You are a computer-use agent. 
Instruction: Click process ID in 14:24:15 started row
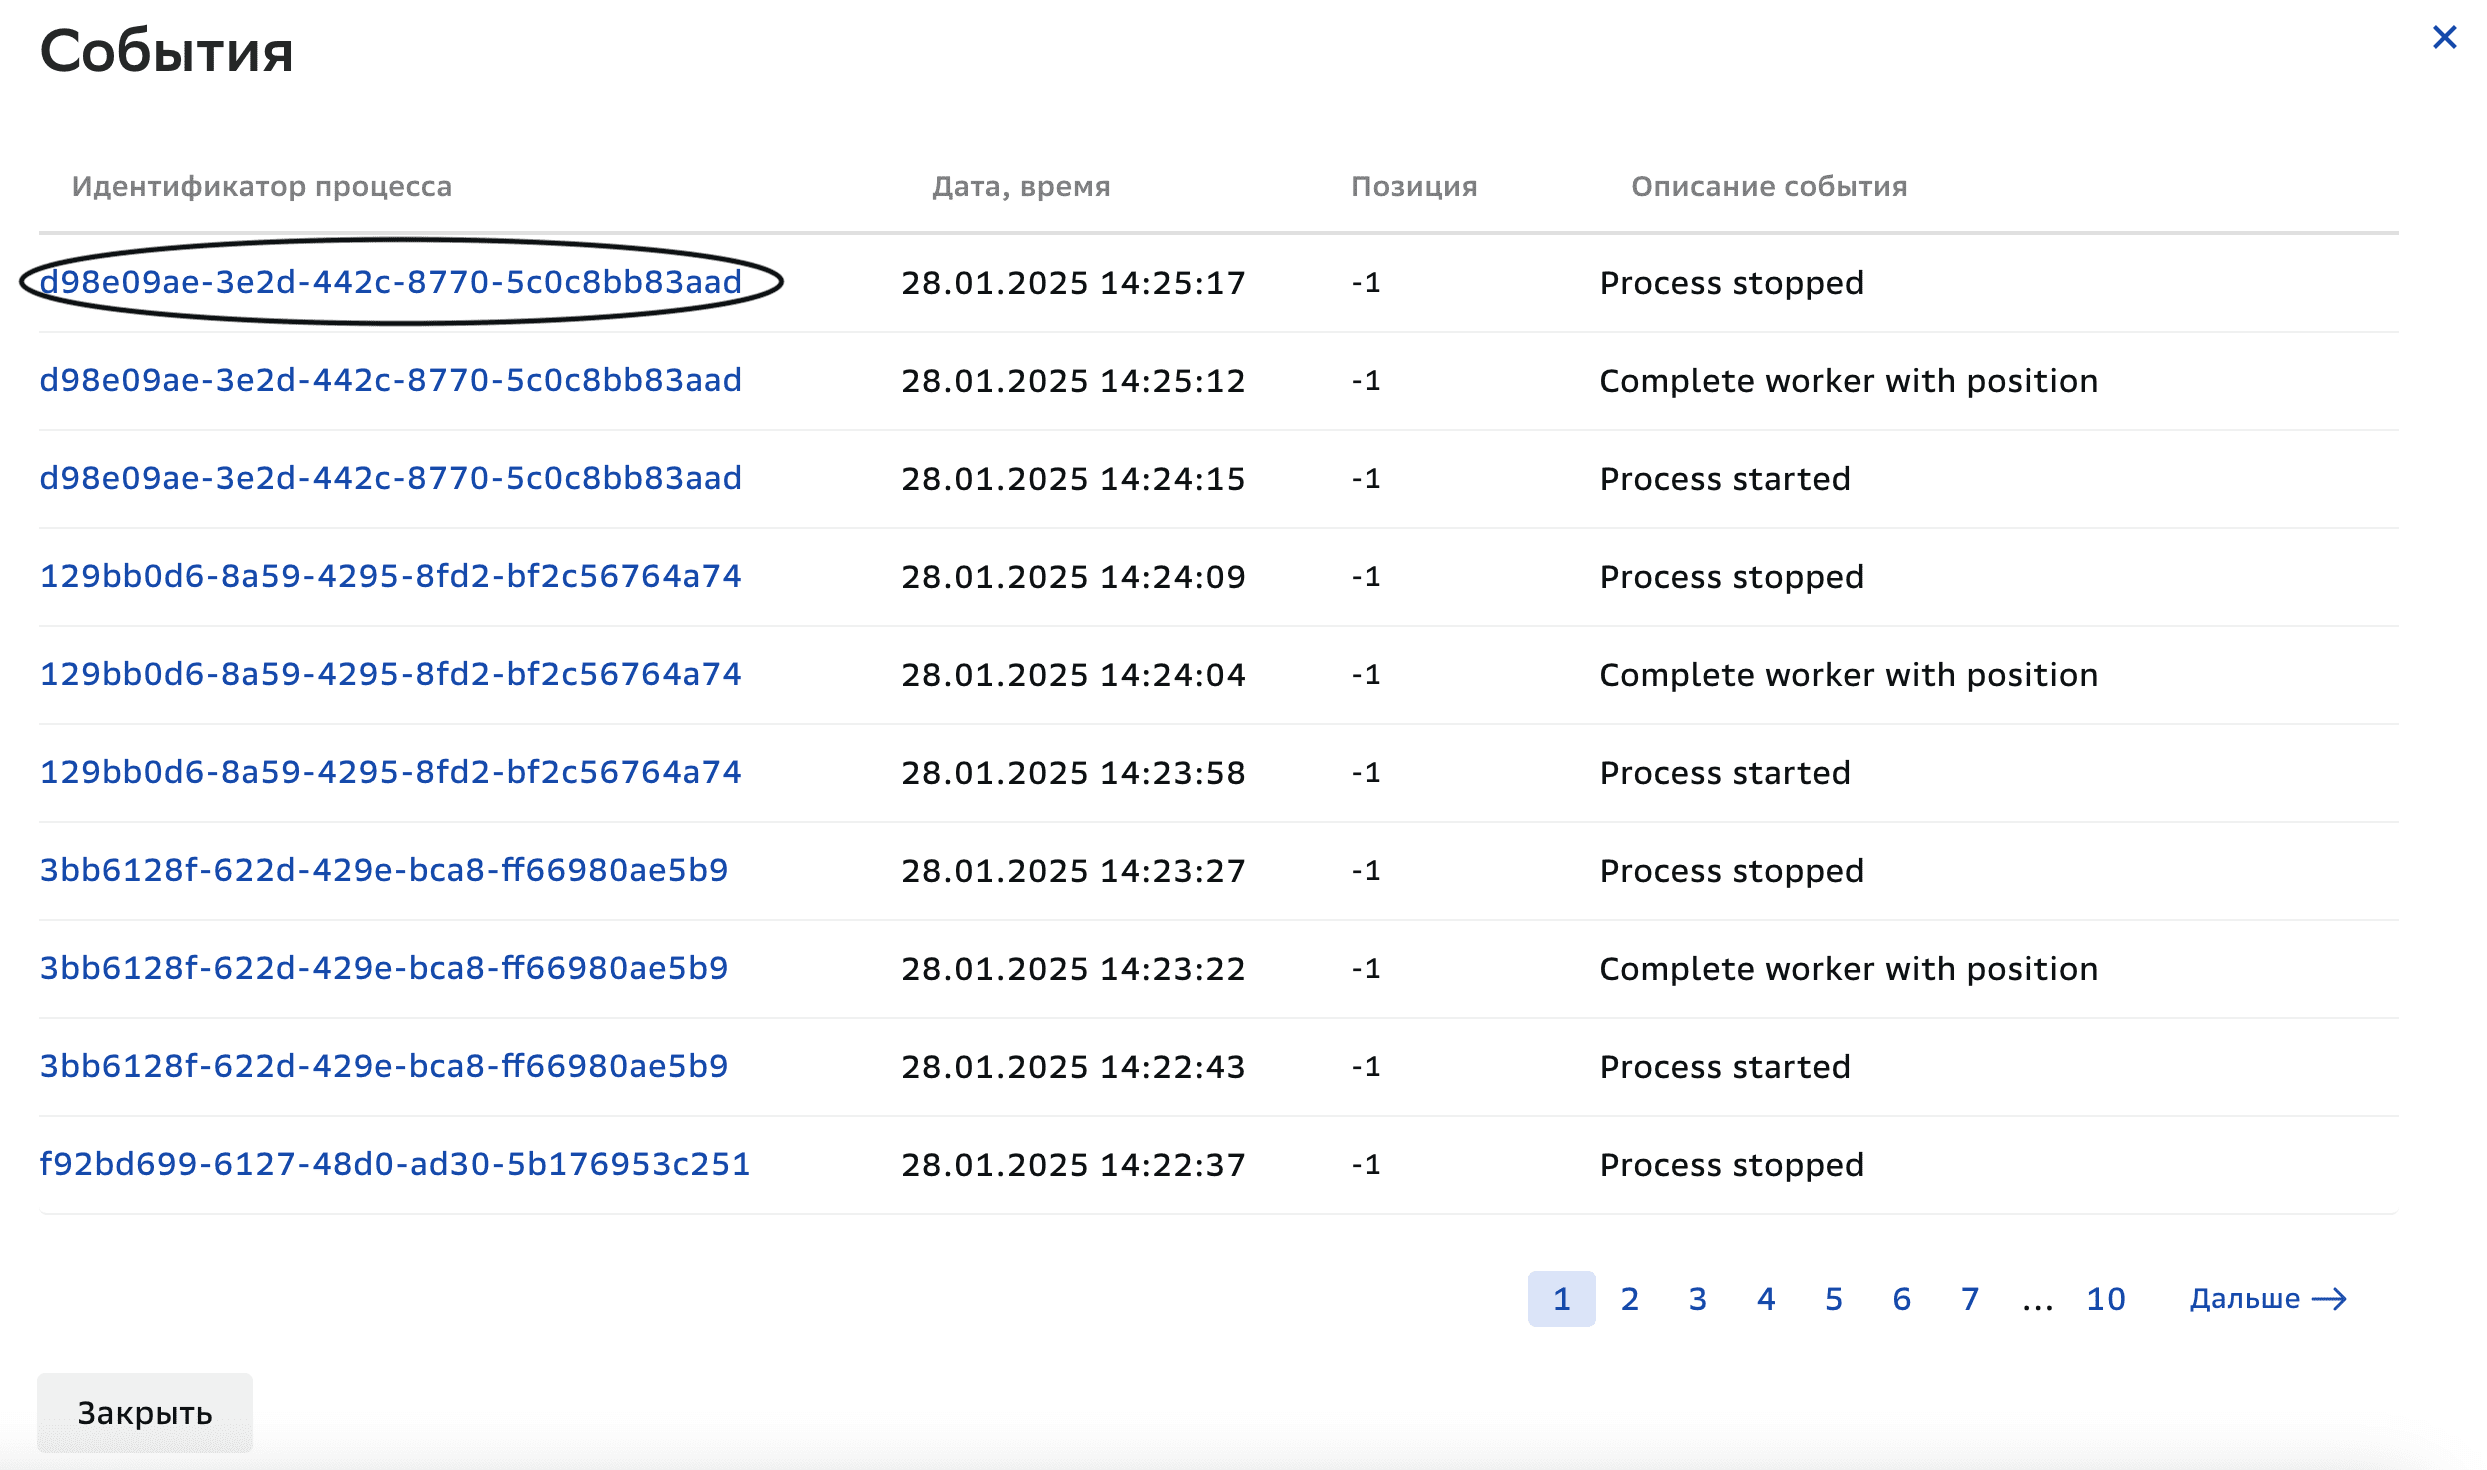(x=391, y=478)
